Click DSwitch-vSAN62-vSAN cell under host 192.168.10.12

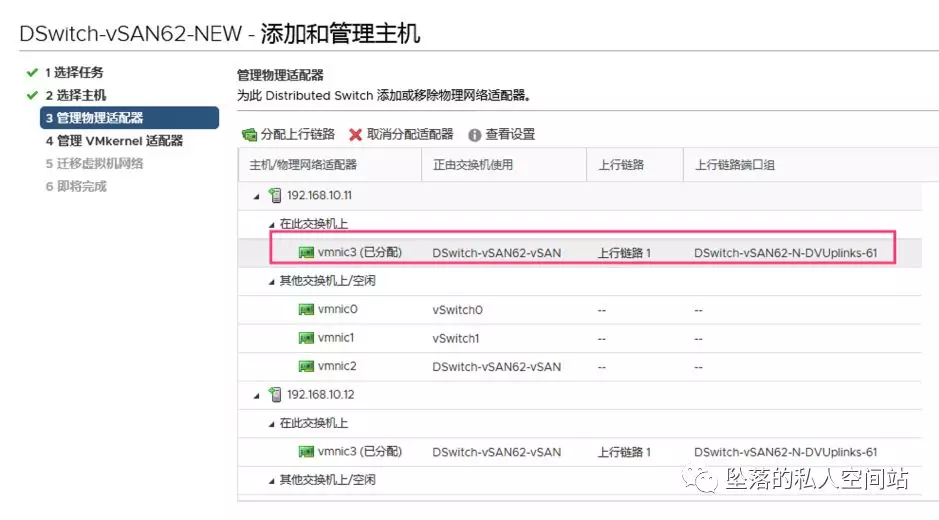tap(496, 452)
